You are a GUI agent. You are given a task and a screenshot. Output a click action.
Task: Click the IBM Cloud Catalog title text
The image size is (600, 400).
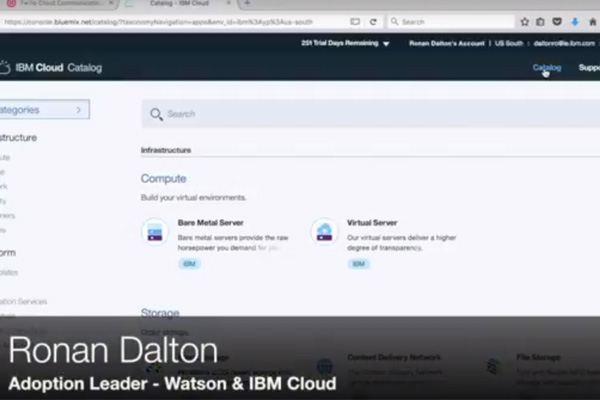59,68
